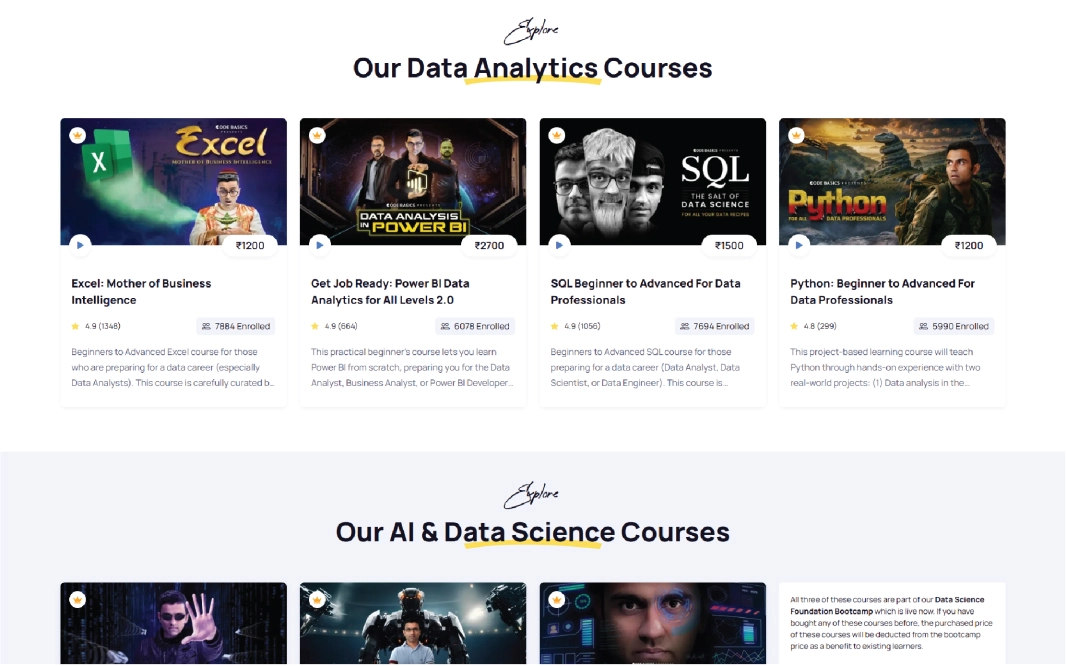Click the star rating icon on the SQL card
Screen dimensions: 1066x666
[553, 325]
